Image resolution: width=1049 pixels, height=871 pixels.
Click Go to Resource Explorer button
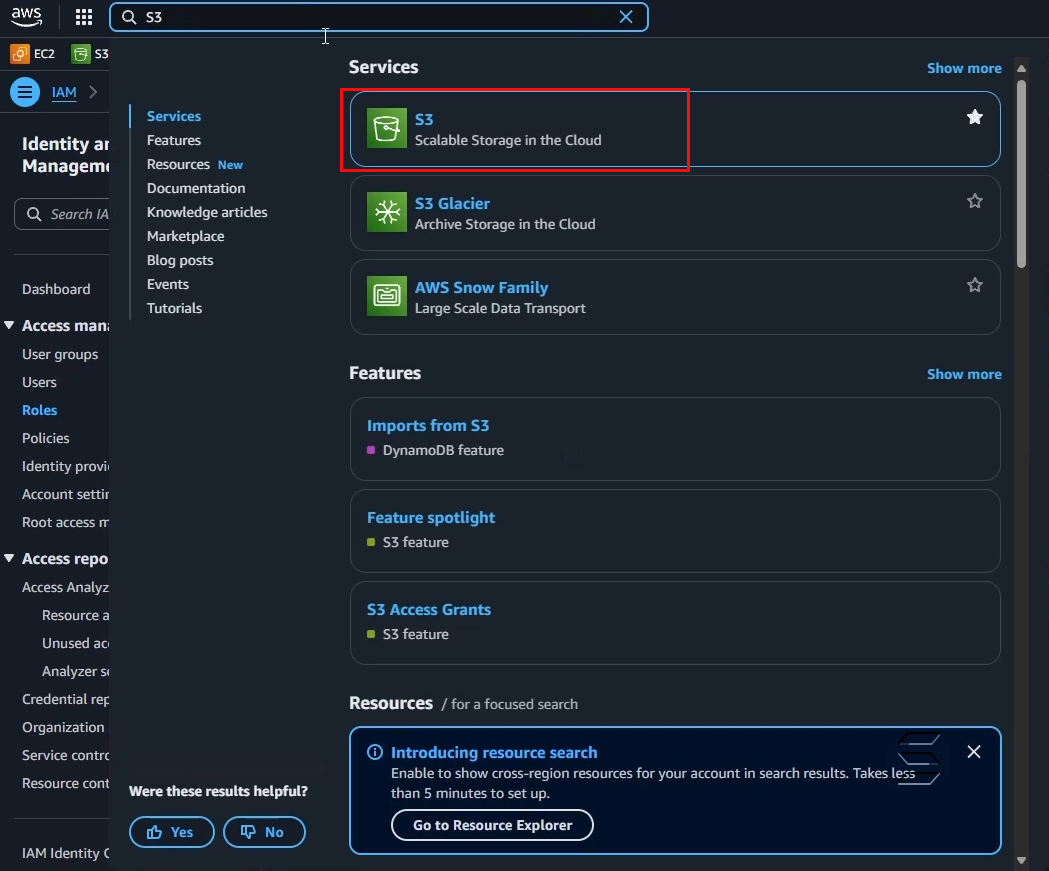(492, 825)
